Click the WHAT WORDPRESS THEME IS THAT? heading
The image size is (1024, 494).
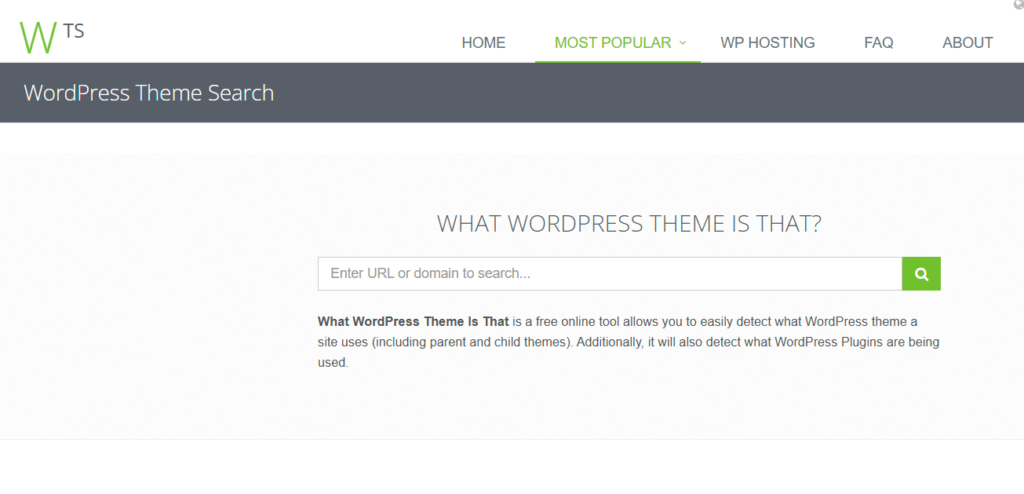(x=629, y=224)
